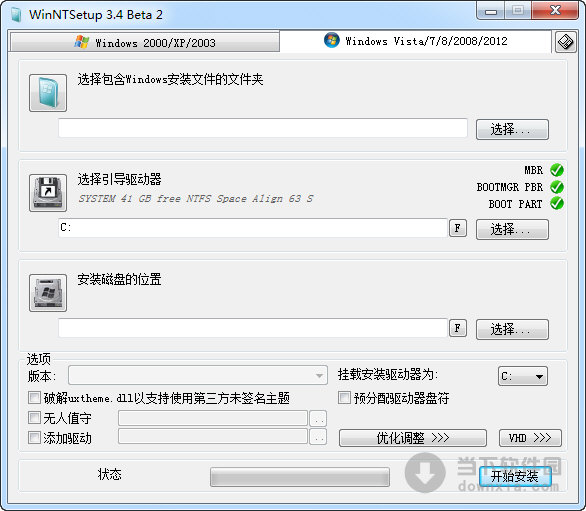Click the boot drive floppy icon
Screen dimensions: 586x511
coord(48,193)
